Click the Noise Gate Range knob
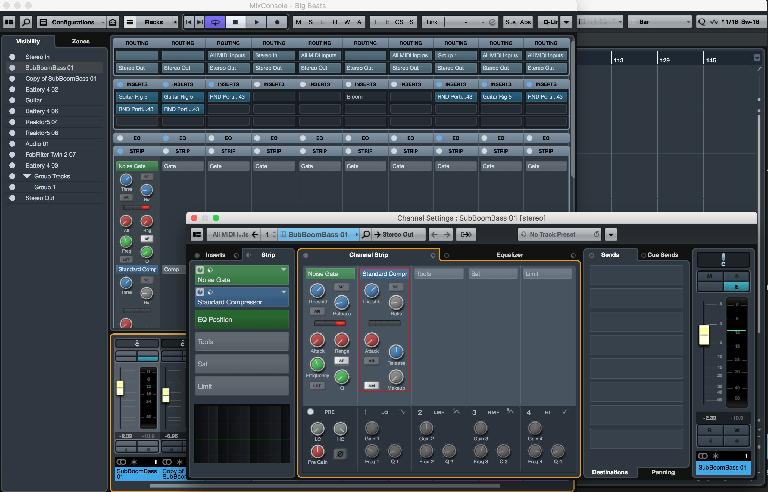The height and width of the screenshot is (492, 768). pos(341,339)
